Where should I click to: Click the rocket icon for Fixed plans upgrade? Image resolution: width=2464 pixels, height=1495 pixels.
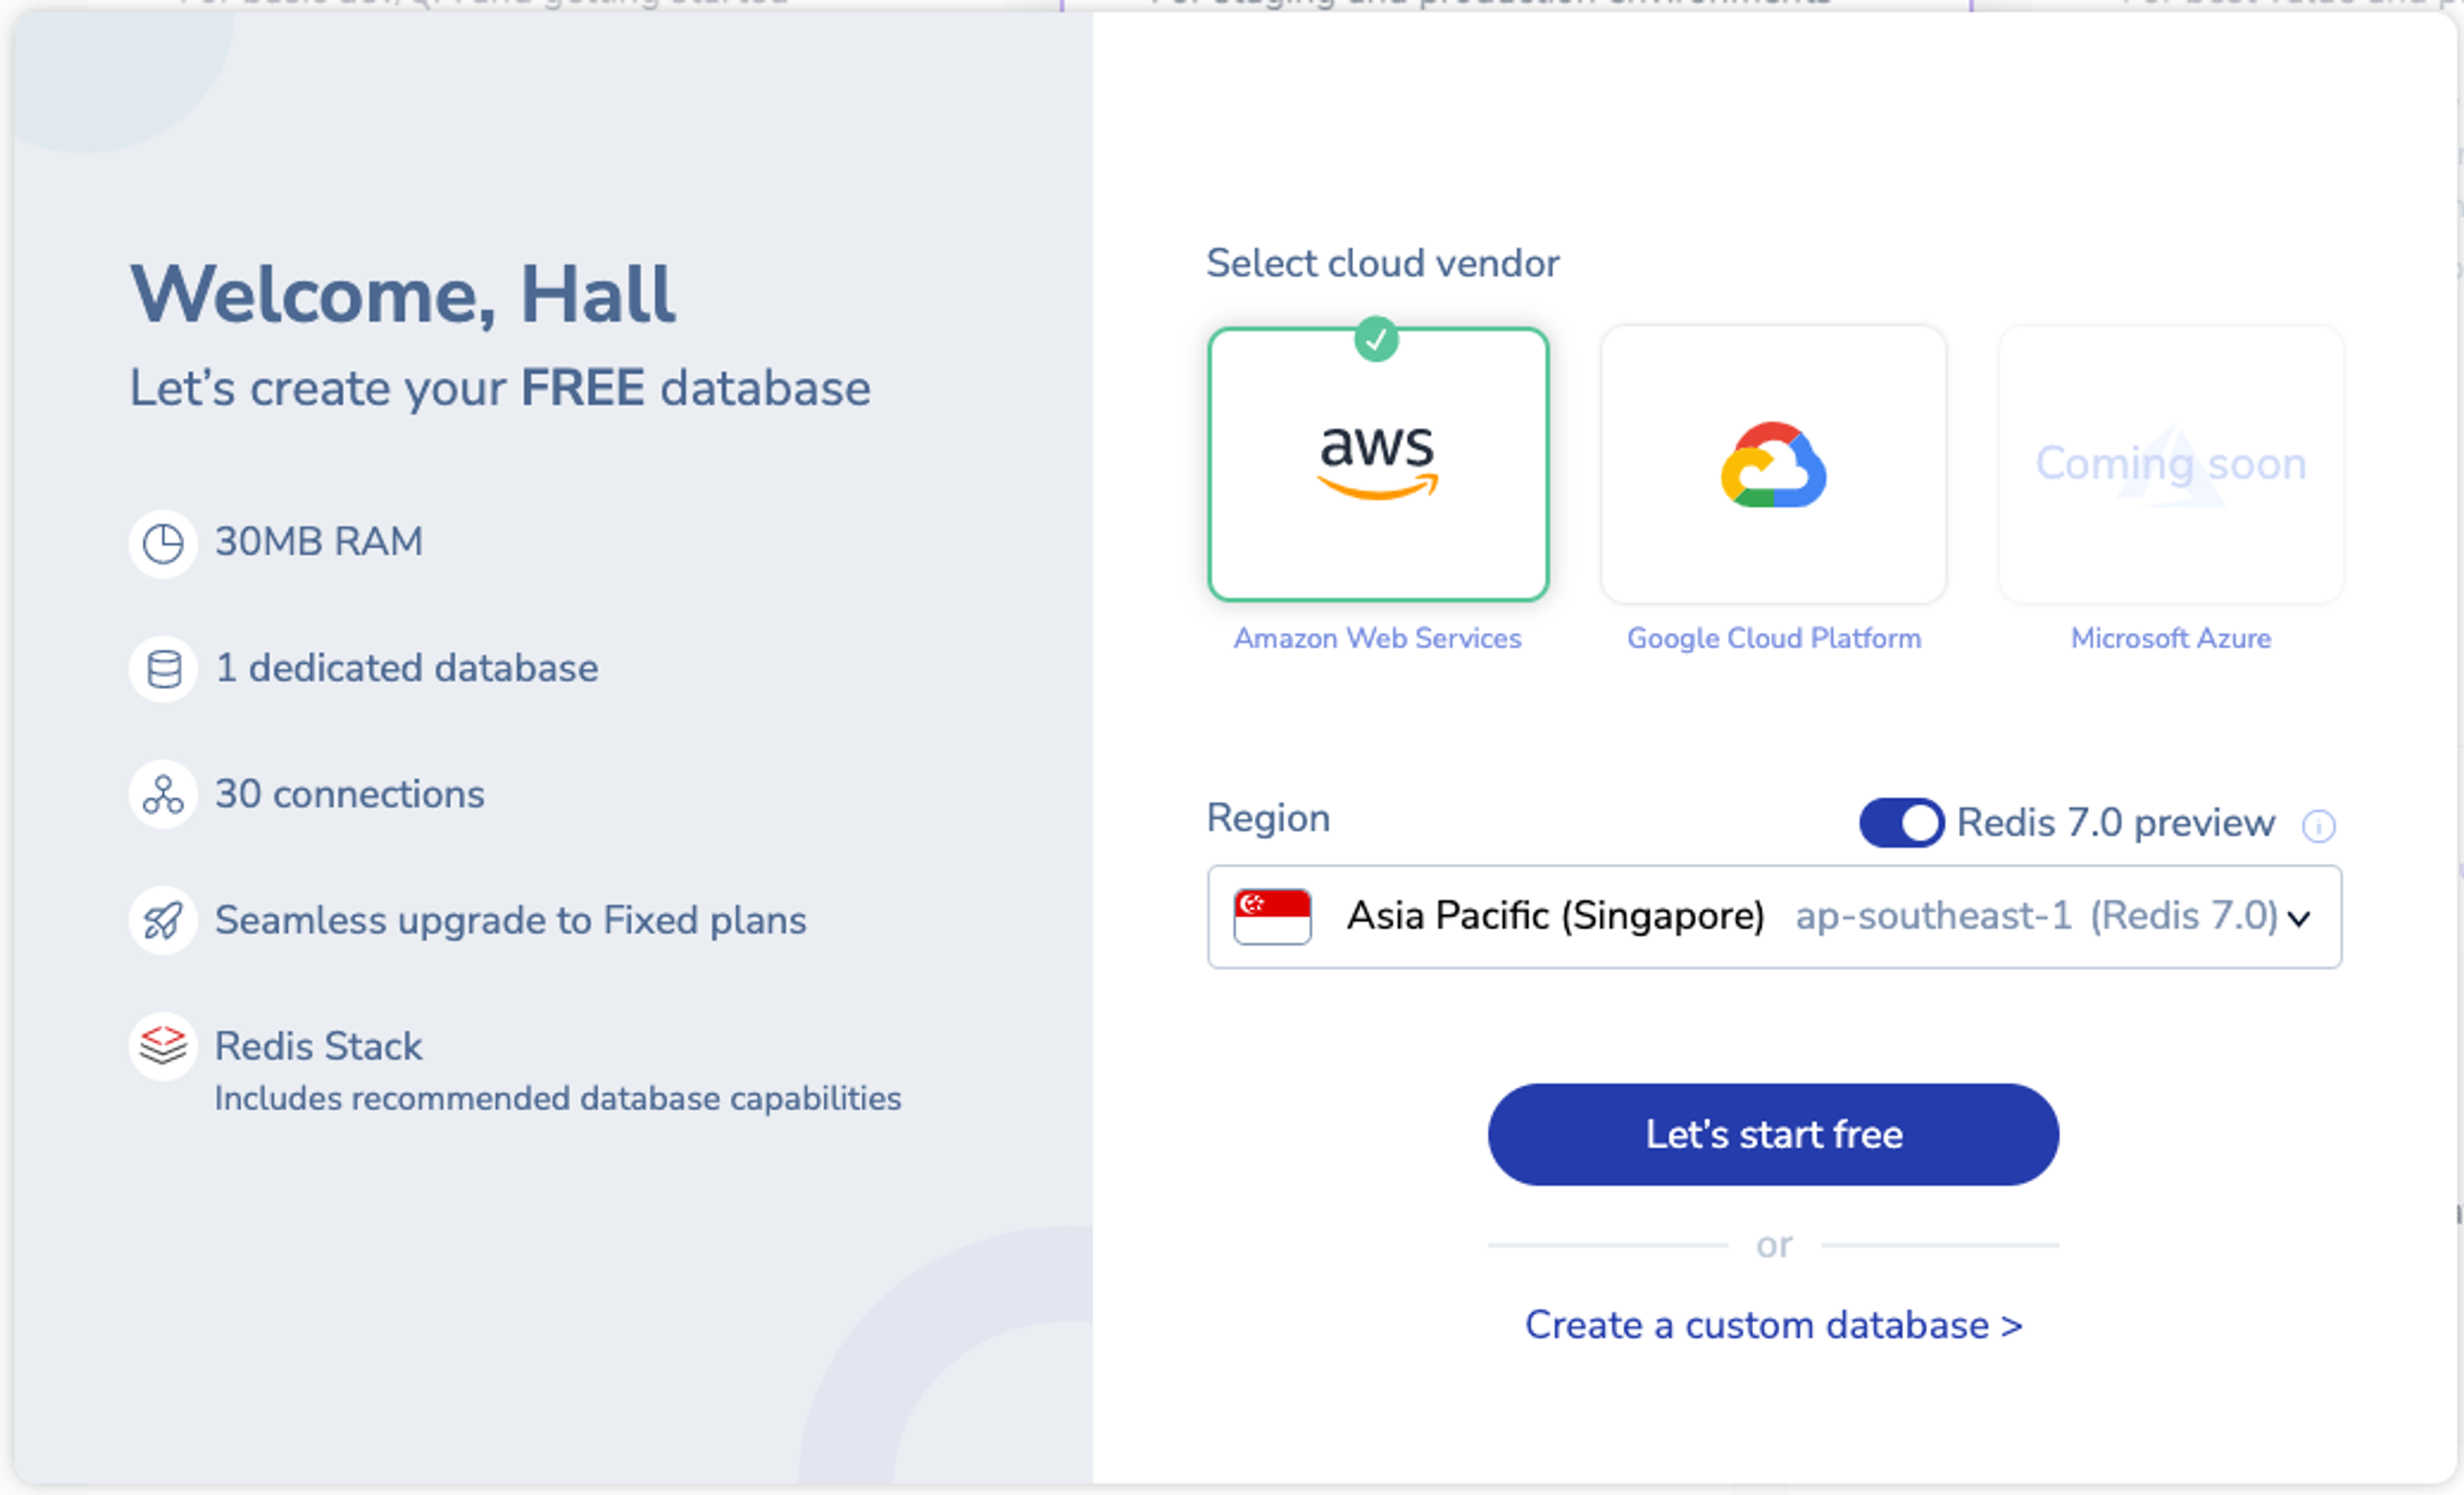point(163,920)
